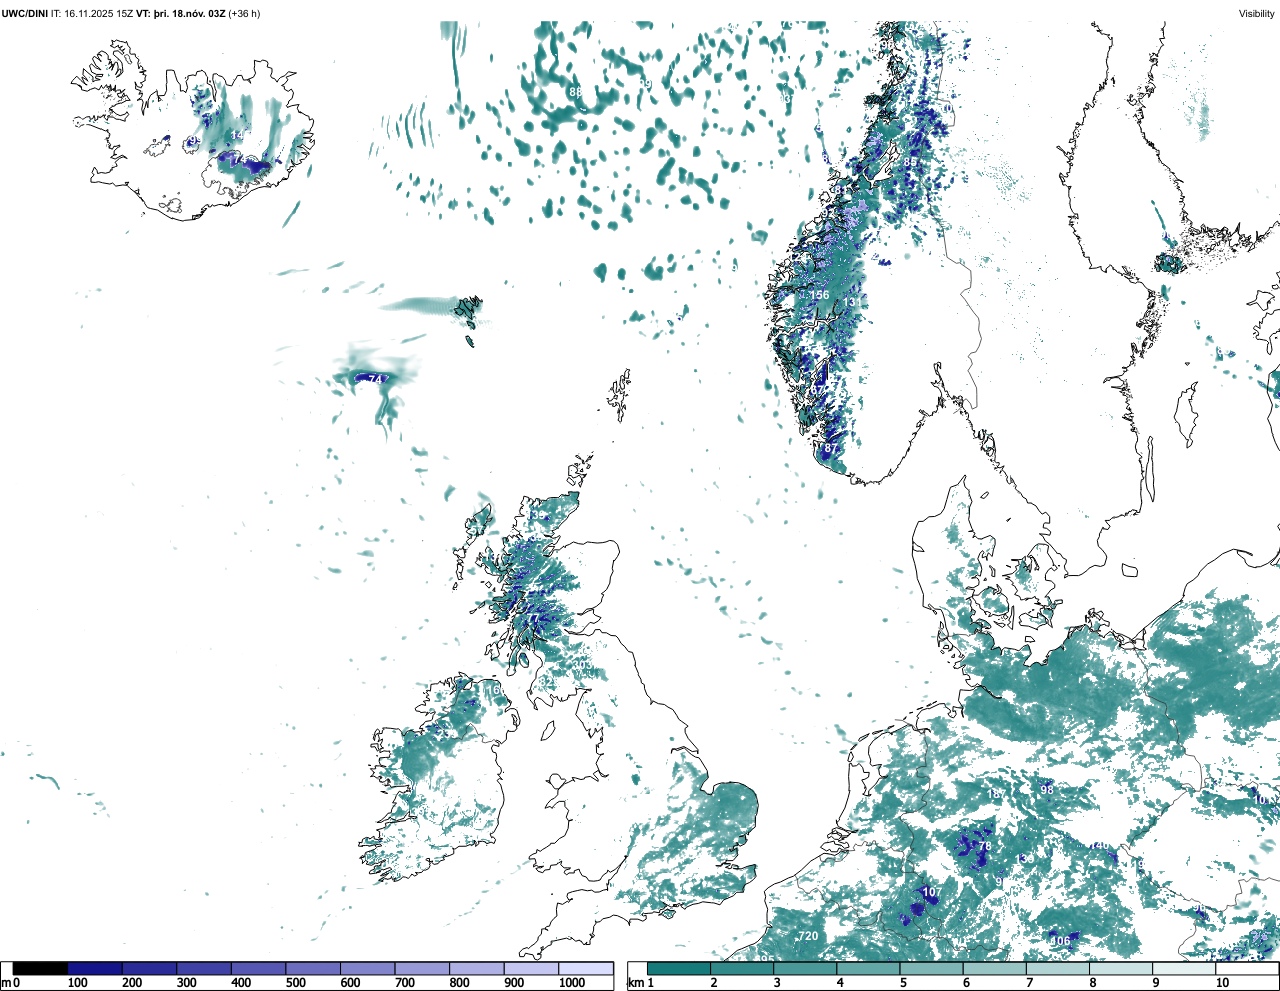Click the dark teal swatch between km 1 and 2
Viewport: 1280px width, 991px height.
(x=679, y=968)
